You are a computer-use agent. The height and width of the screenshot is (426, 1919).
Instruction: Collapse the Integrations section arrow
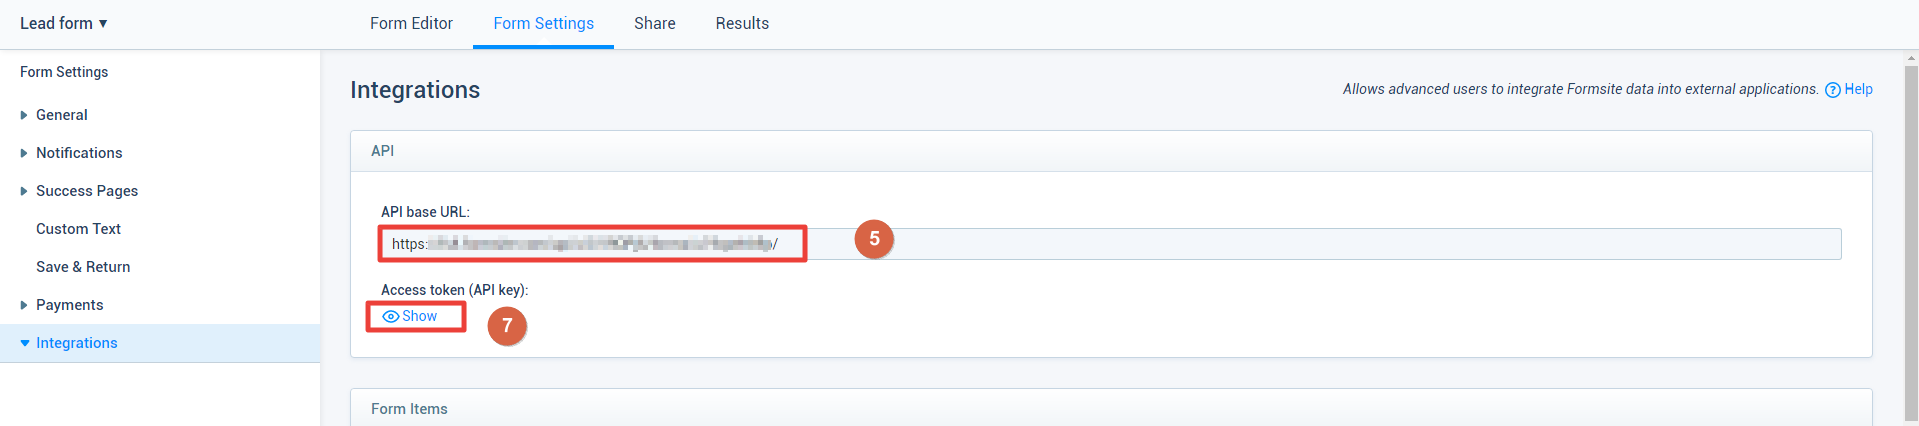pyautogui.click(x=25, y=343)
